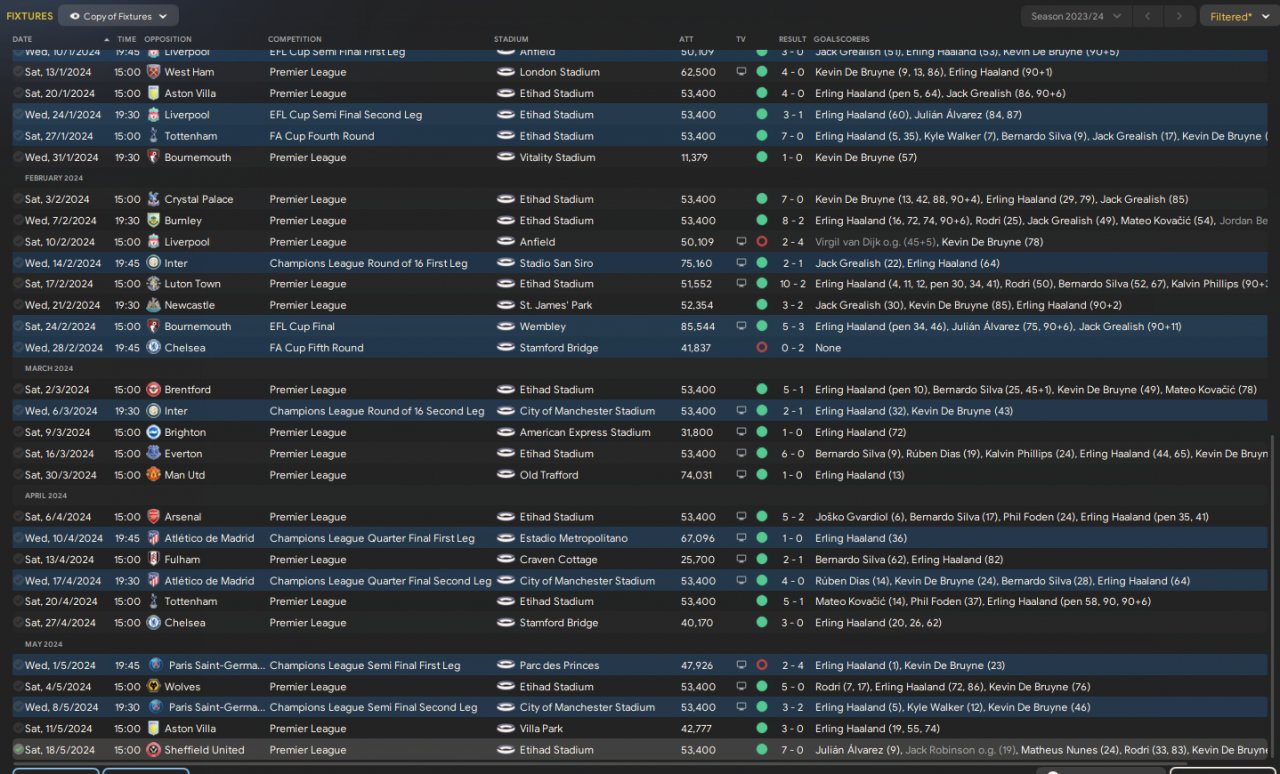Click the 85,544 attendance figure
Screen dimensions: 1280x774
698,326
